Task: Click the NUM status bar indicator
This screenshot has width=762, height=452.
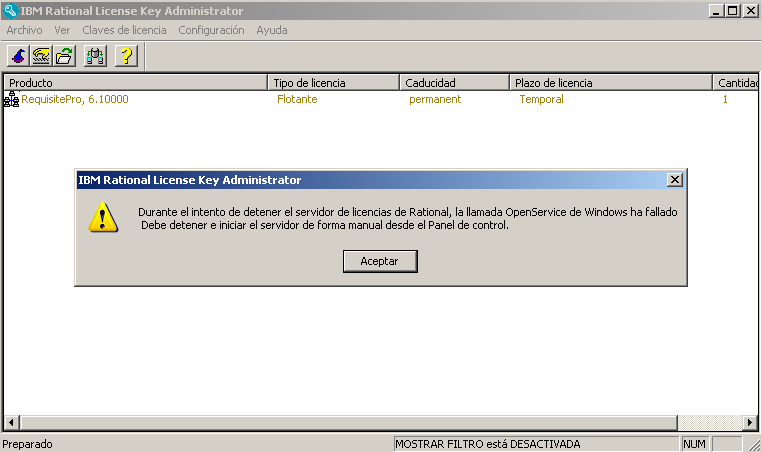Action: [x=694, y=444]
